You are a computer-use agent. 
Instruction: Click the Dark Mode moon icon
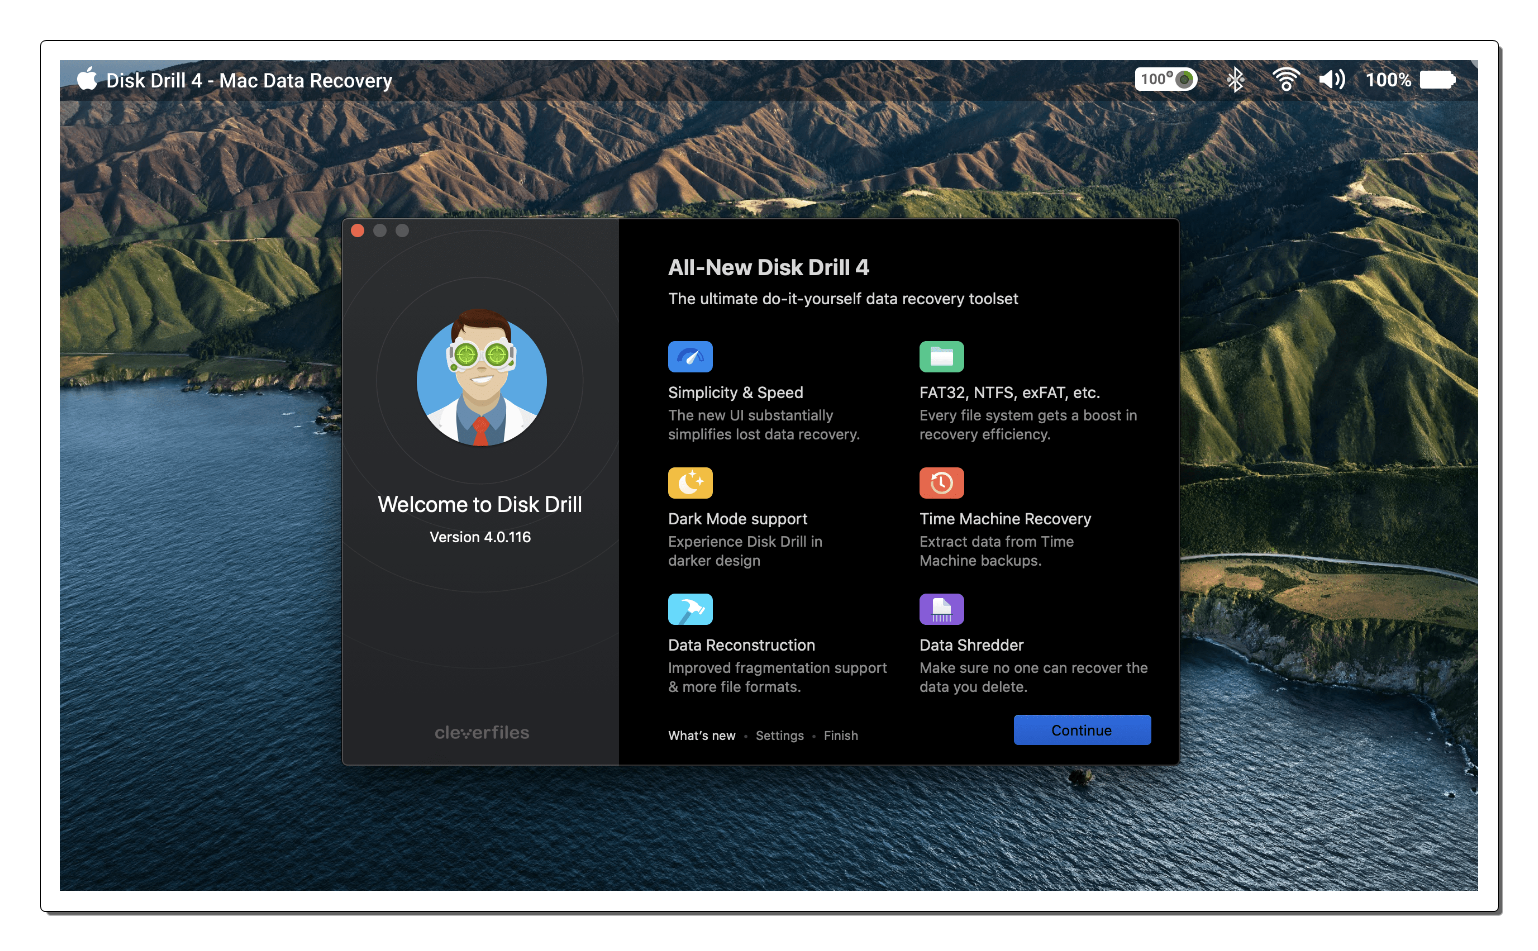tap(690, 483)
